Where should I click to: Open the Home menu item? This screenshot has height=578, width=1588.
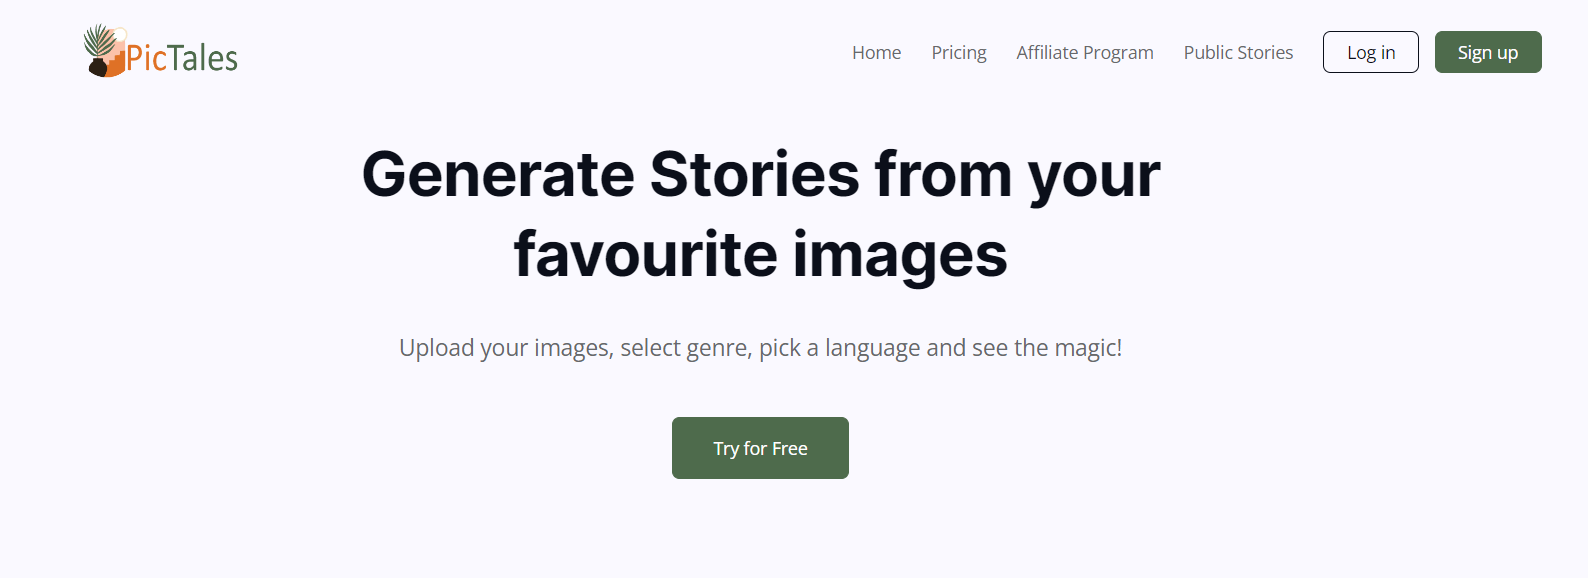pyautogui.click(x=876, y=52)
